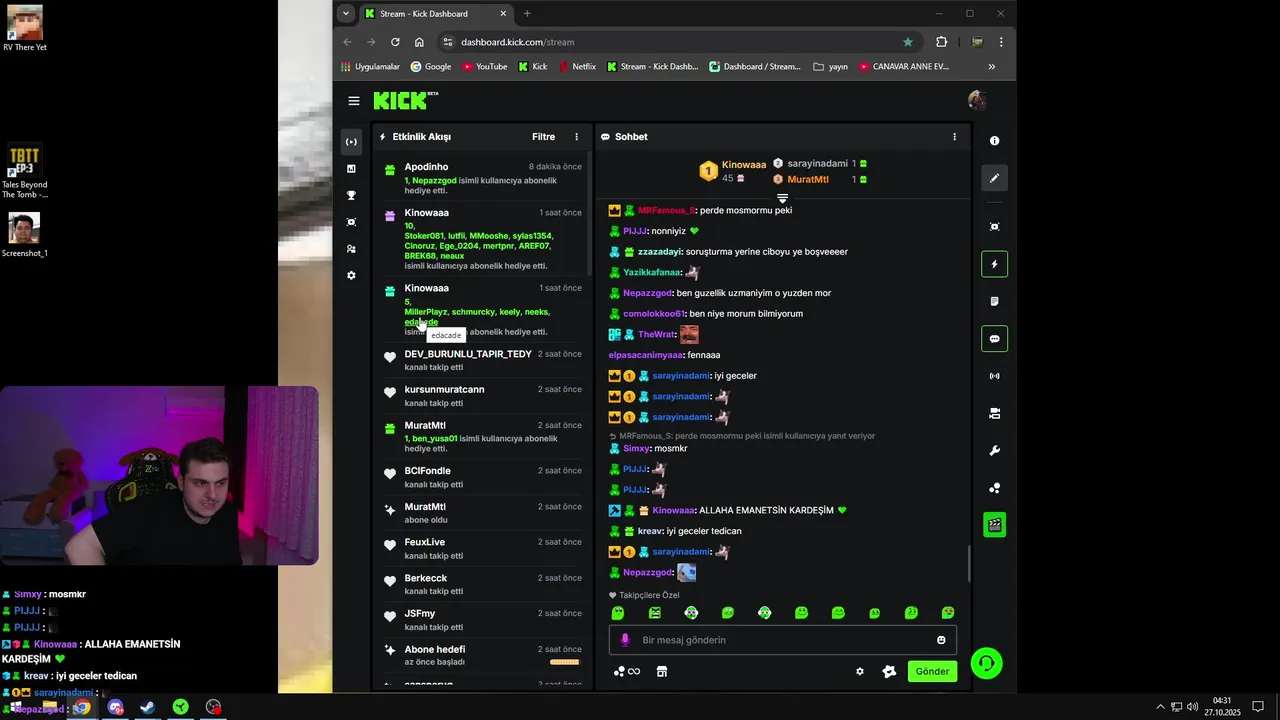Open the info icon in right sidebar
Image resolution: width=1280 pixels, height=720 pixels.
pos(994,141)
